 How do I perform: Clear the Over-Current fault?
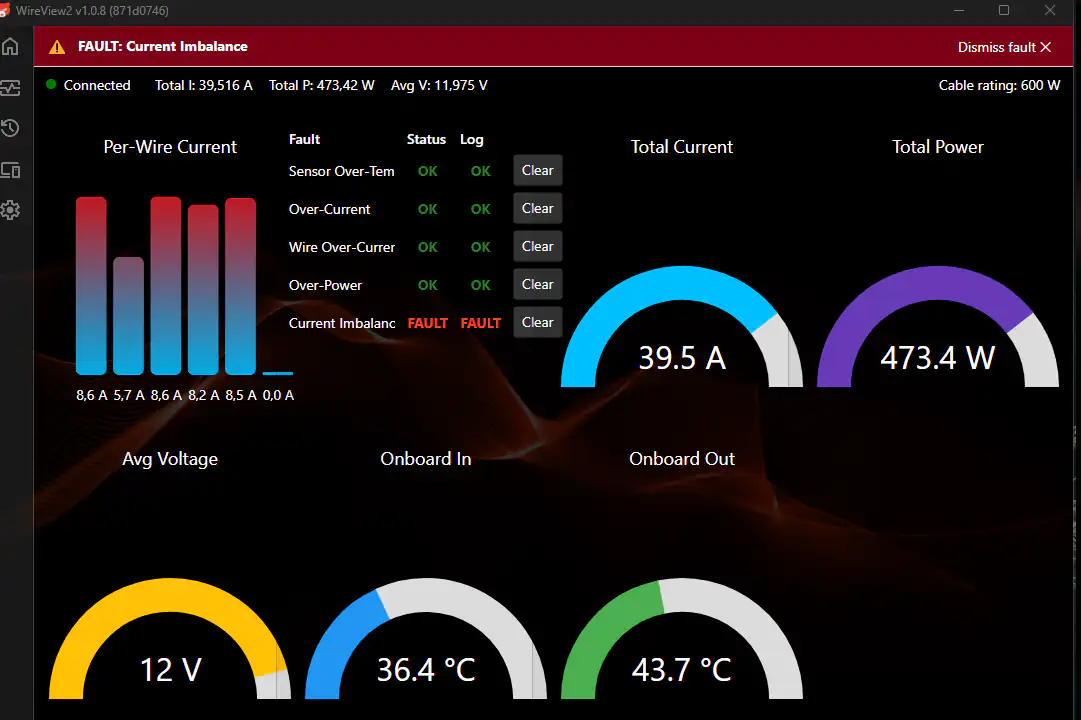point(538,208)
